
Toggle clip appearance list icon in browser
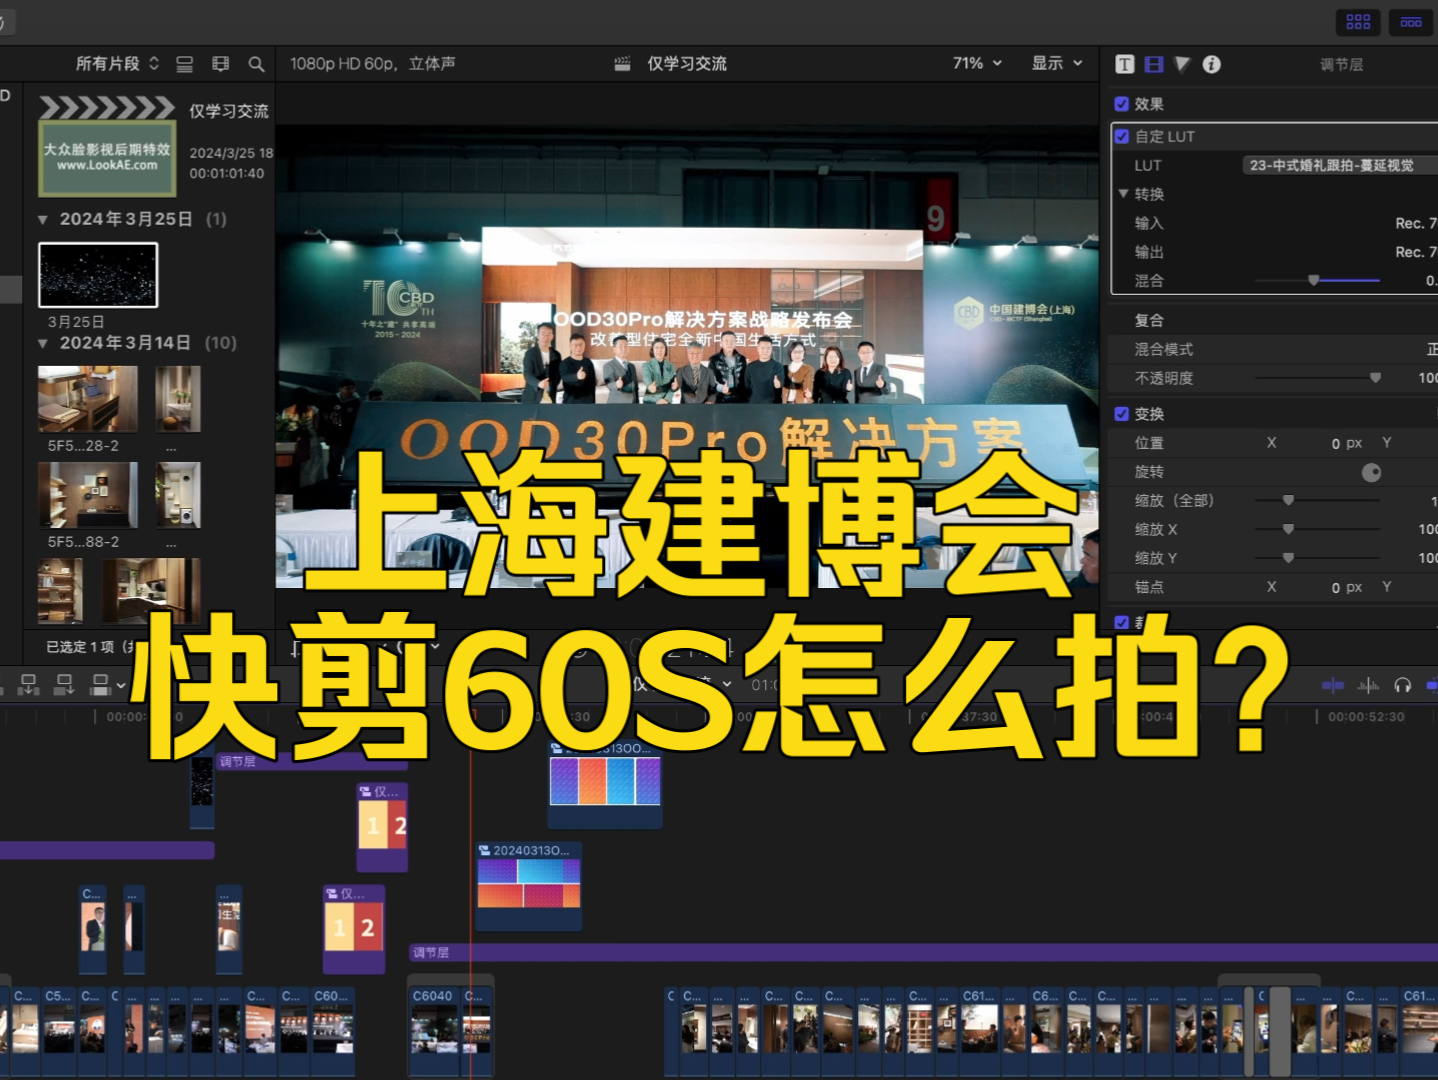[185, 64]
